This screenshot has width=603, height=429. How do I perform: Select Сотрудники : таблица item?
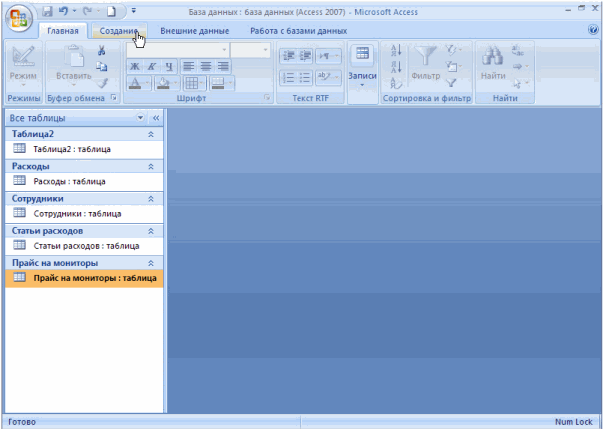84,214
